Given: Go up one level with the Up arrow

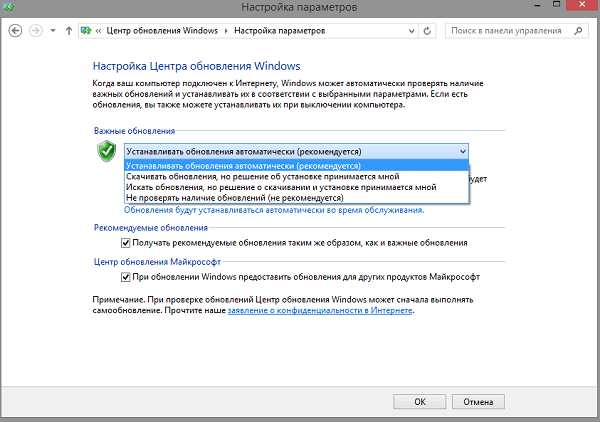Looking at the screenshot, I should point(69,31).
